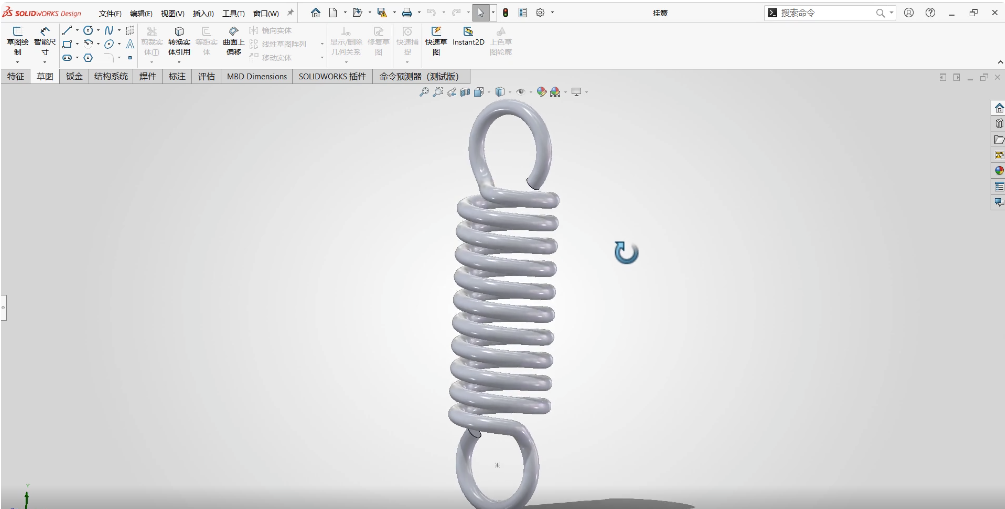Viewport: 1005px width, 509px height.
Task: Select the Line sketch tool
Action: tap(68, 31)
